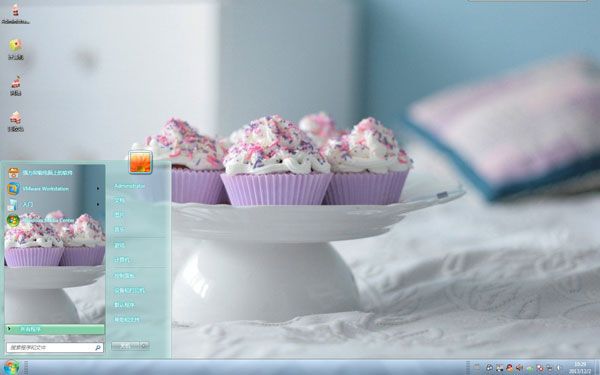Click the Getting Started document icon
The image size is (600, 375).
click(x=13, y=204)
